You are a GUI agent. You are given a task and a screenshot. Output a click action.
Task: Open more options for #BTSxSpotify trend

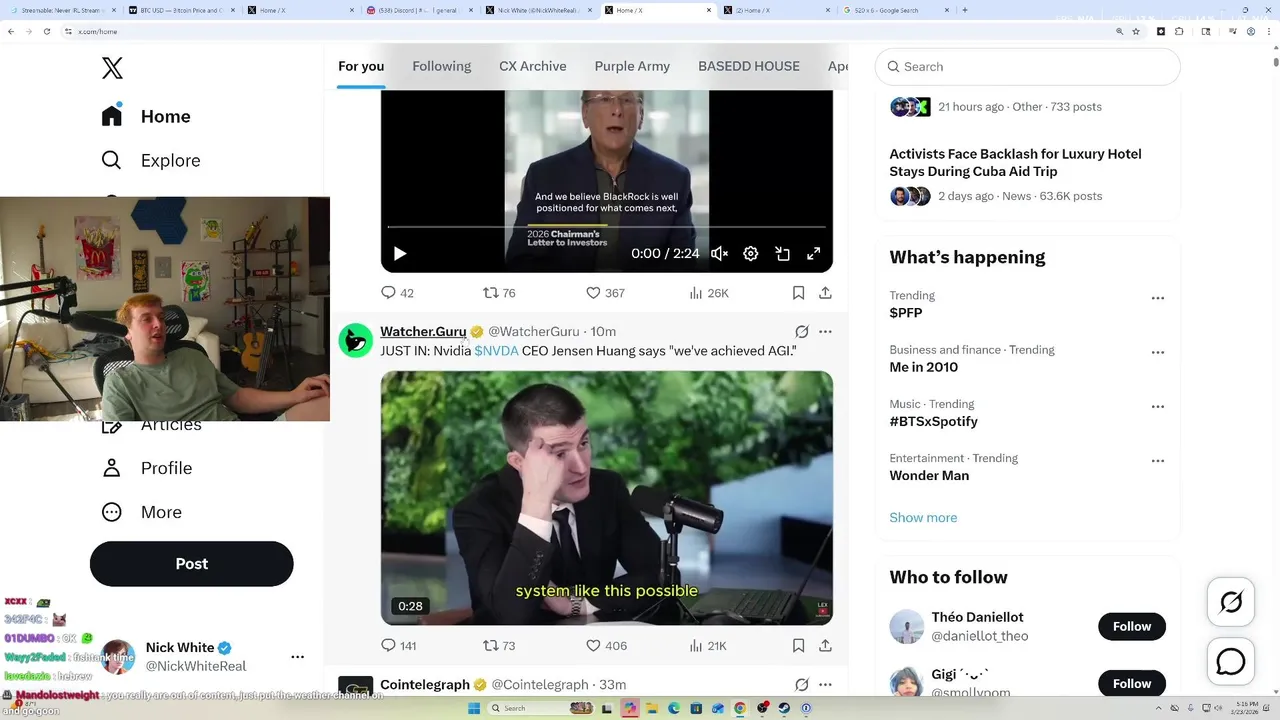click(1158, 407)
